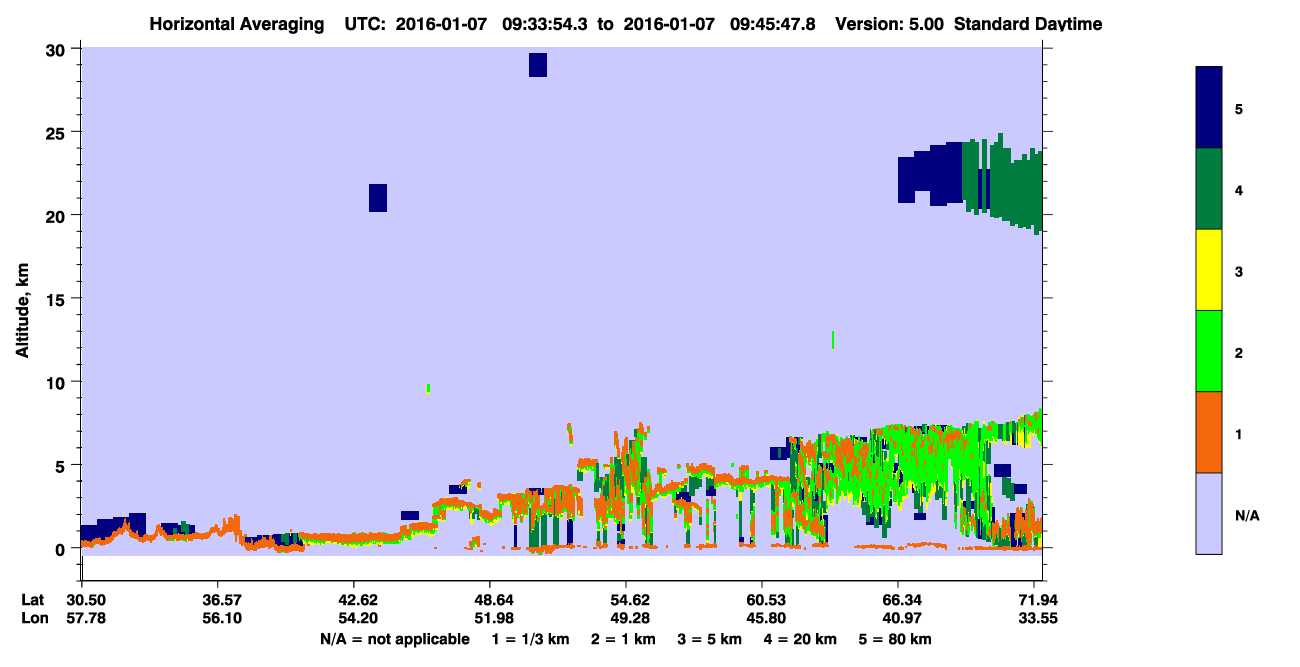1300x667 pixels.
Task: Click the '20' altitude tick label
Action: [x=57, y=215]
